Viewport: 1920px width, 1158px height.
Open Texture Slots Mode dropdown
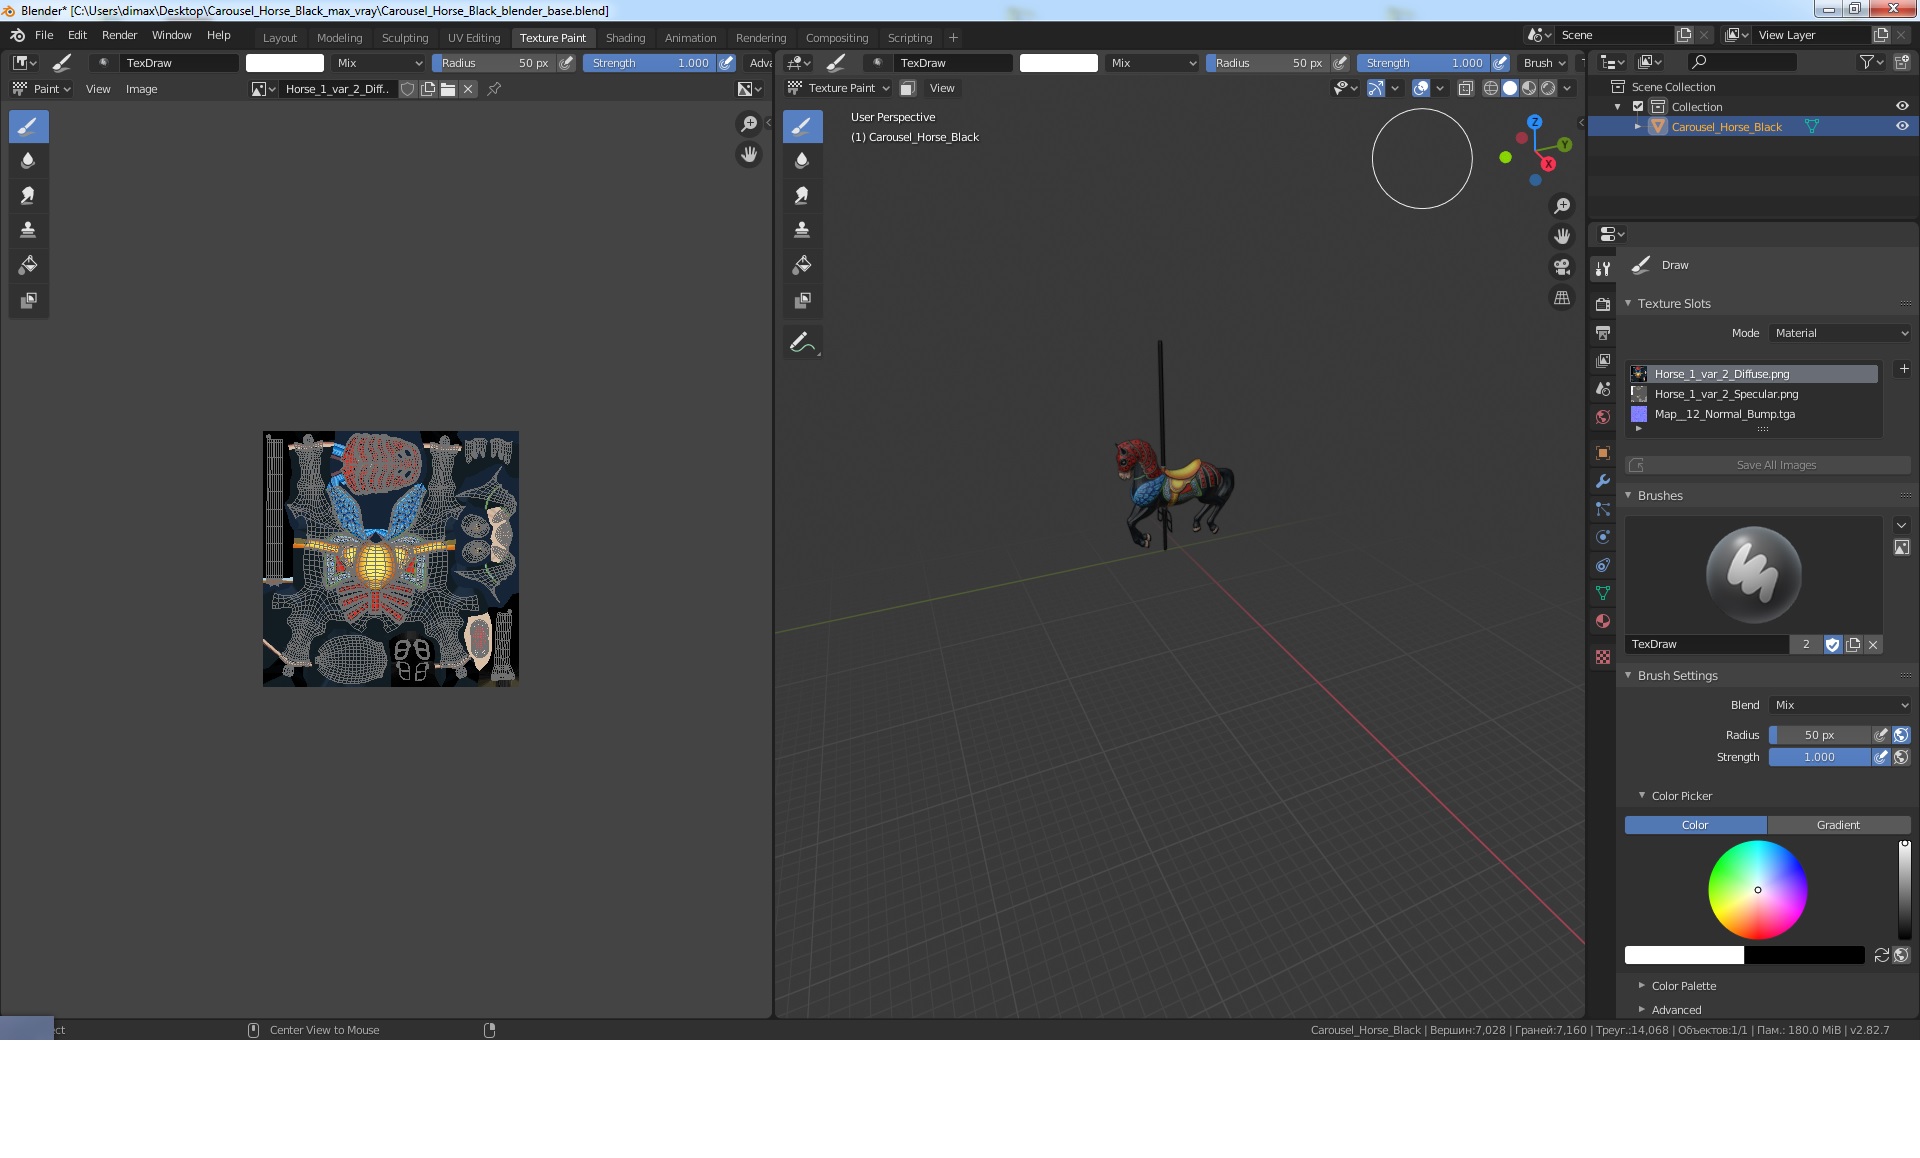point(1840,333)
